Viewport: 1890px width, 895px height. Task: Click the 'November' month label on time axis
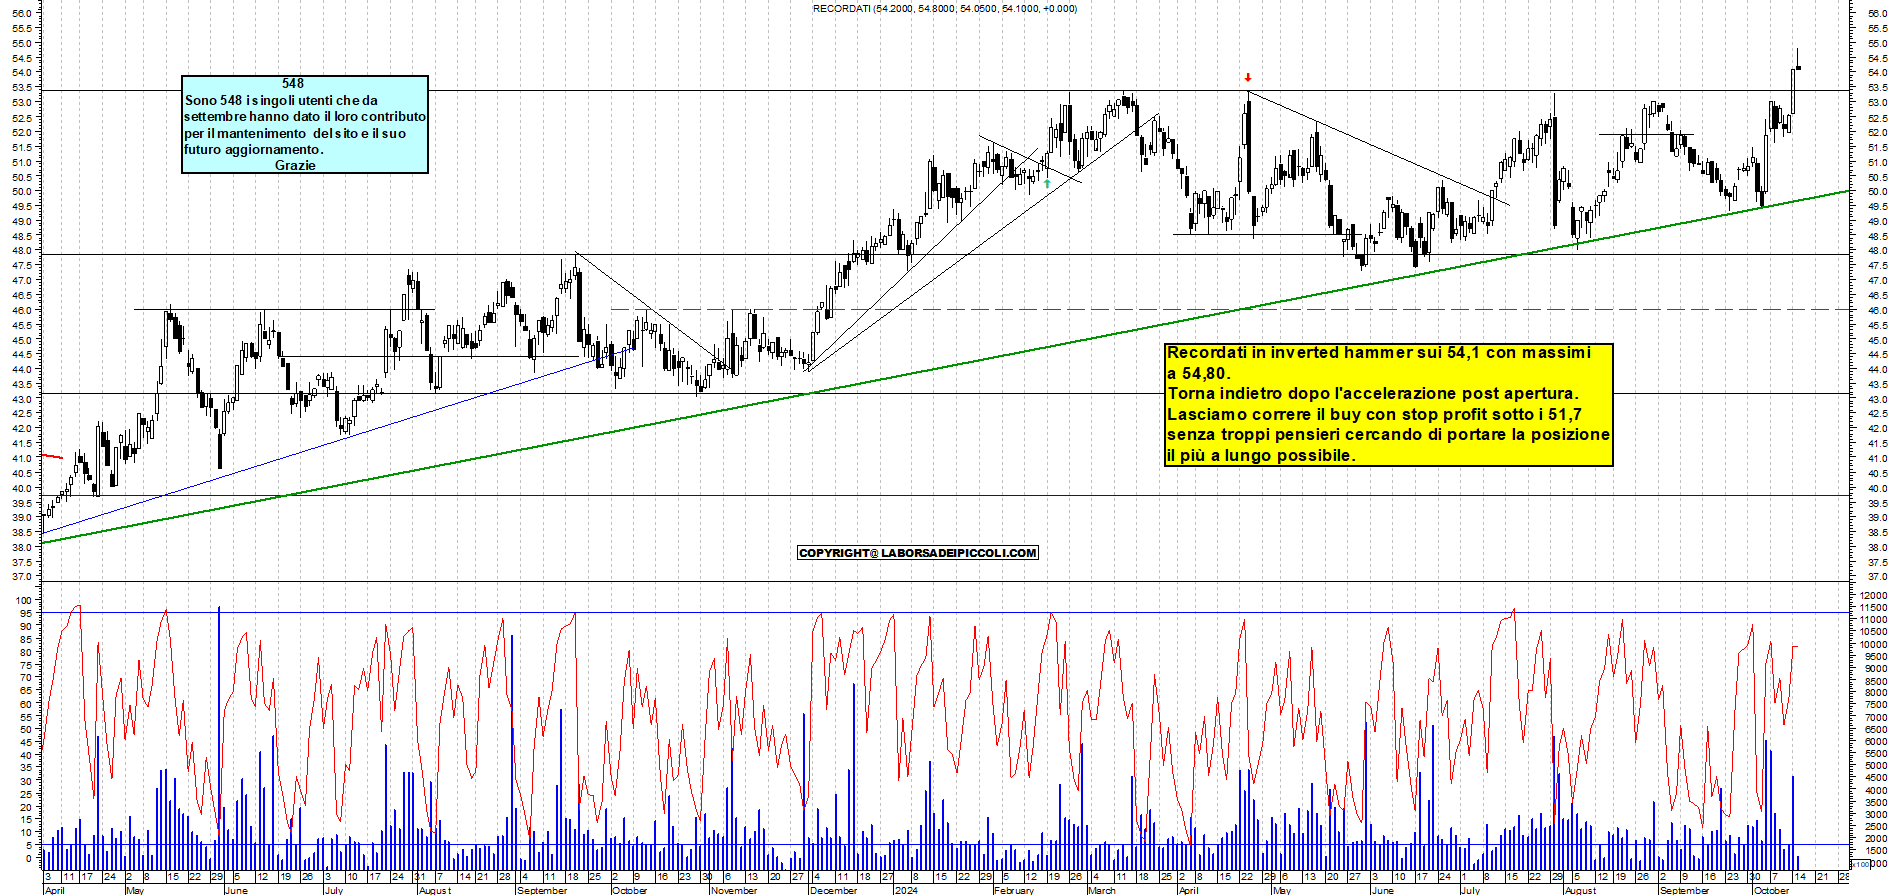[x=735, y=890]
